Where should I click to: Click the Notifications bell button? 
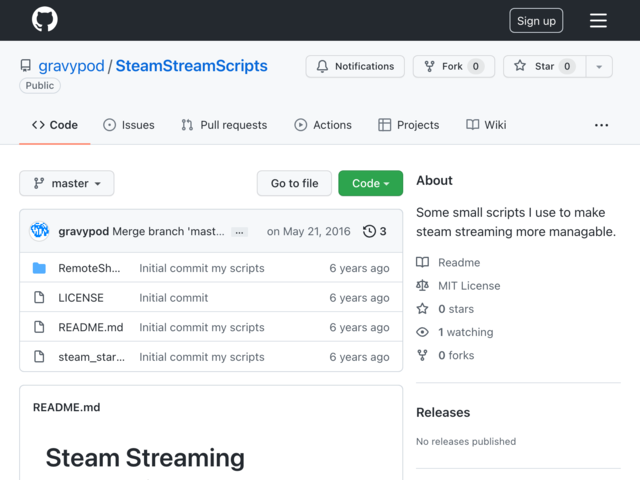tap(355, 66)
